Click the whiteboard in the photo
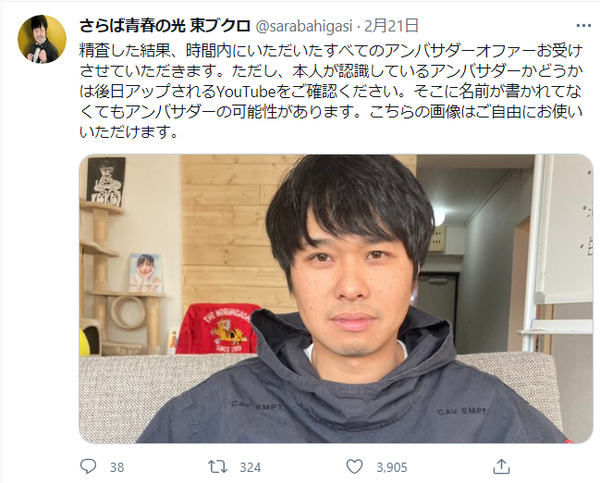 (x=564, y=230)
